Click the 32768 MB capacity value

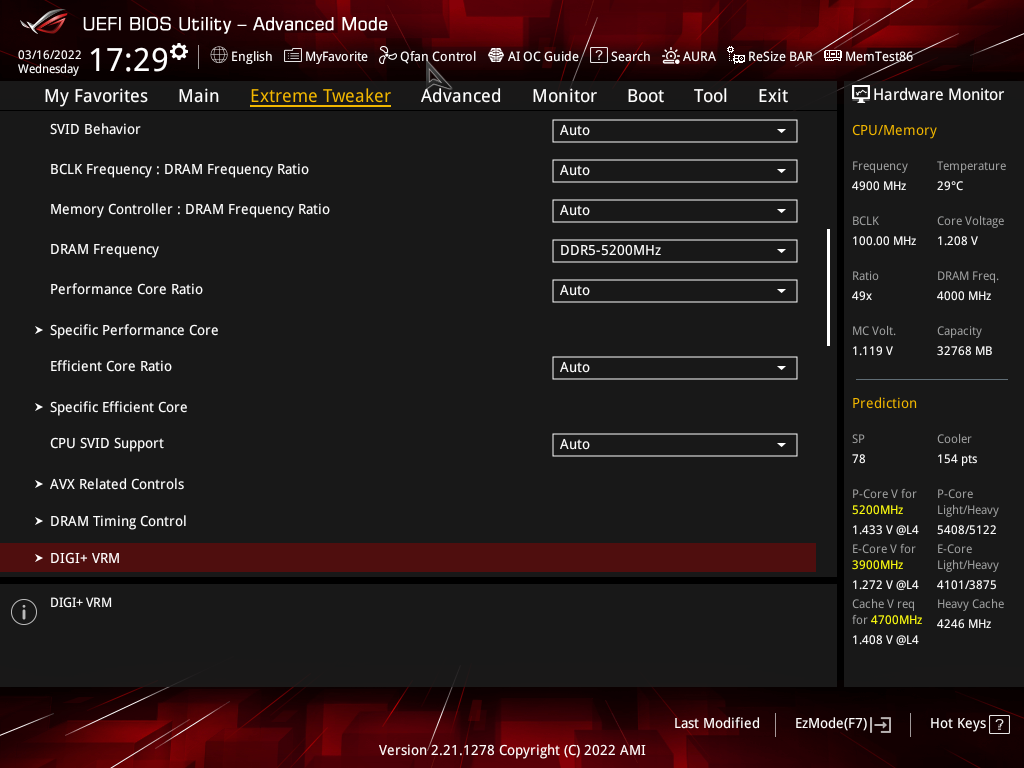965,351
